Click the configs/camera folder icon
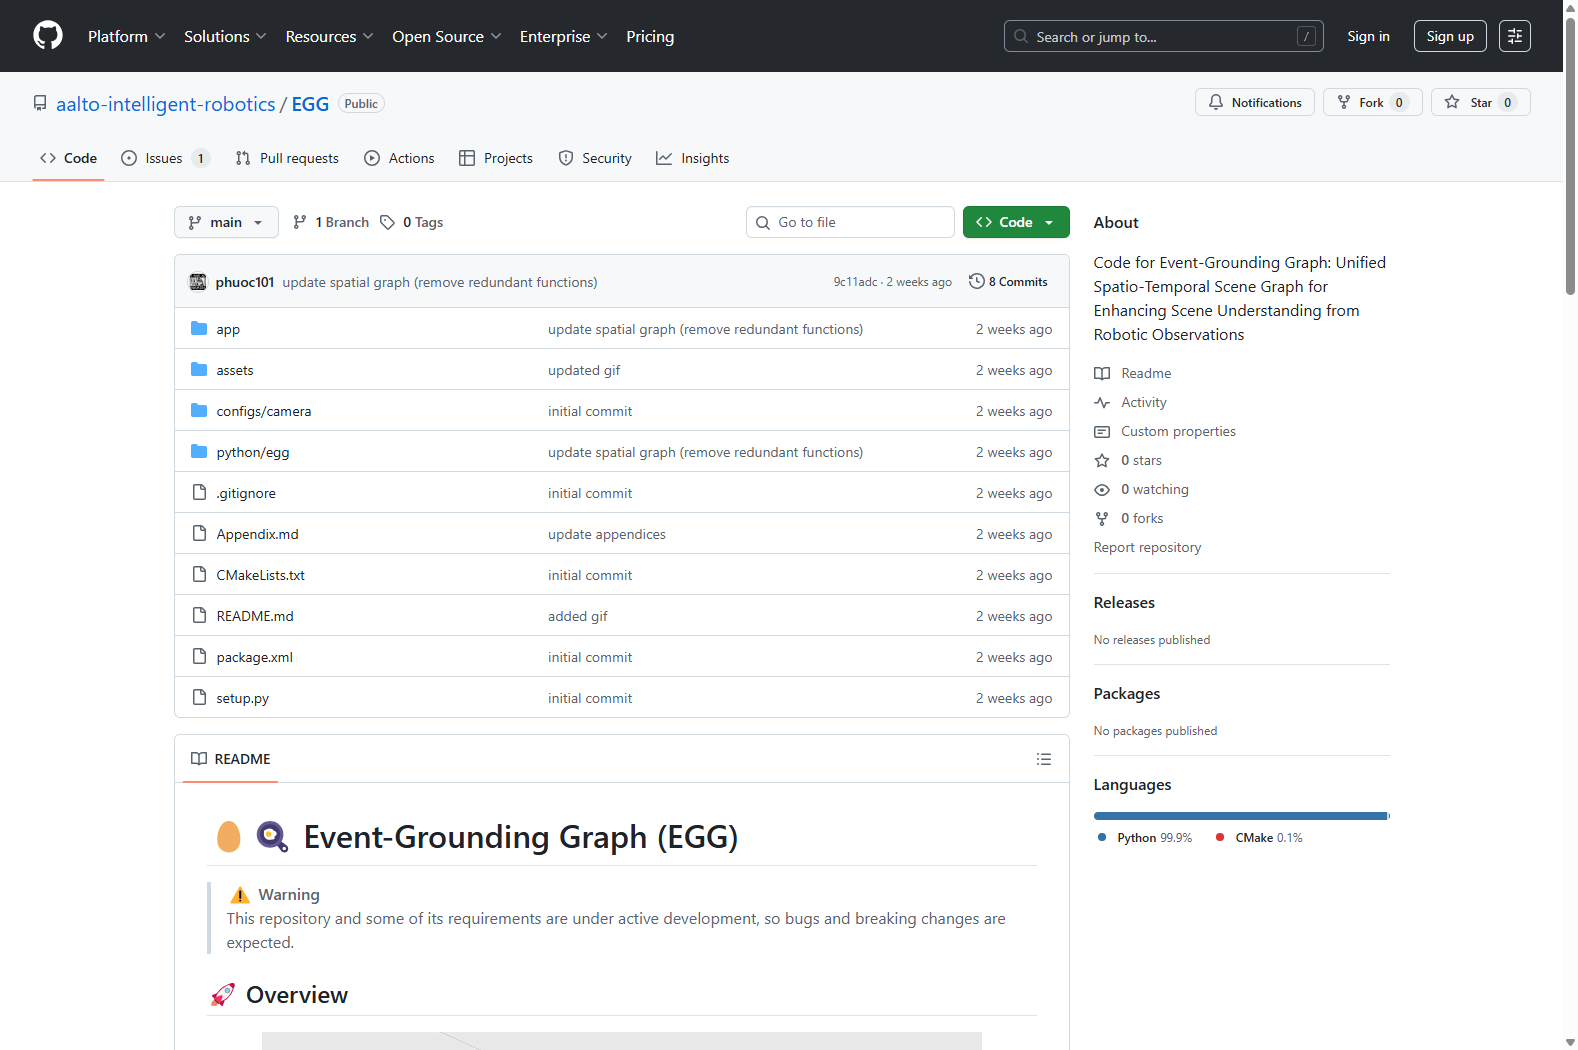Screen dimensions: 1578x1050 pos(199,411)
